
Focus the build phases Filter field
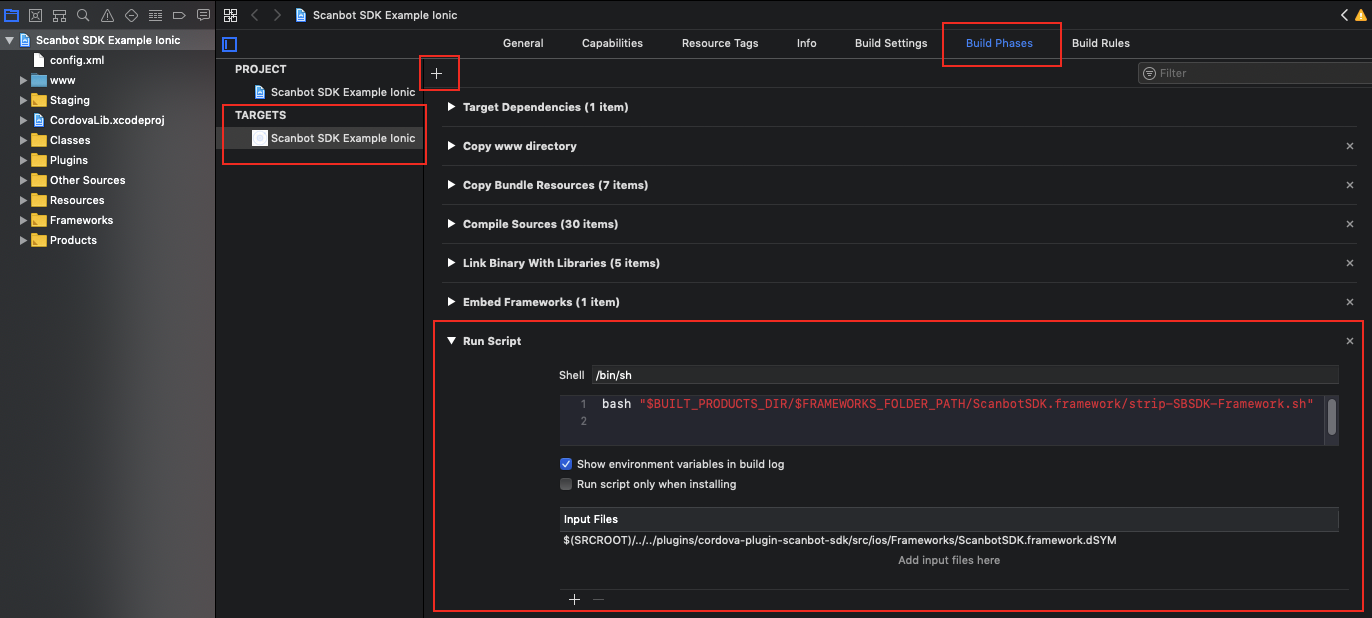point(1254,73)
